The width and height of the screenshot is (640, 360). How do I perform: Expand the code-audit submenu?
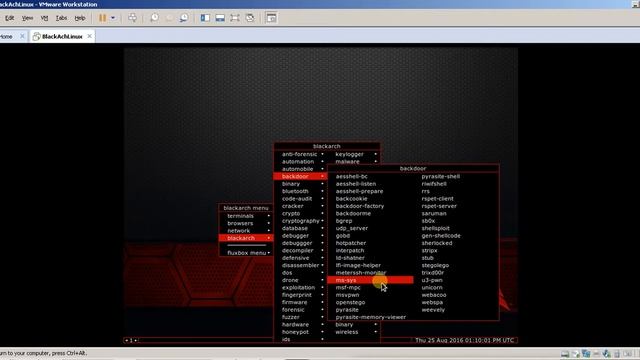[300, 198]
